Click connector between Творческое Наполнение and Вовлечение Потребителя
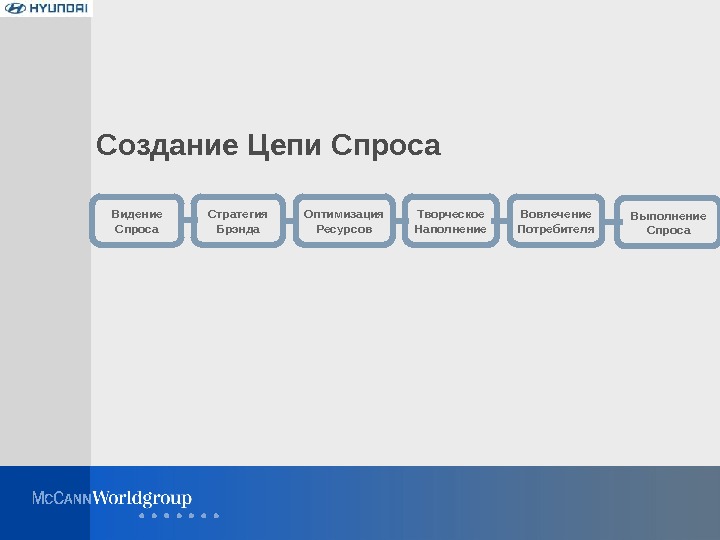This screenshot has height=540, width=720. coord(503,221)
